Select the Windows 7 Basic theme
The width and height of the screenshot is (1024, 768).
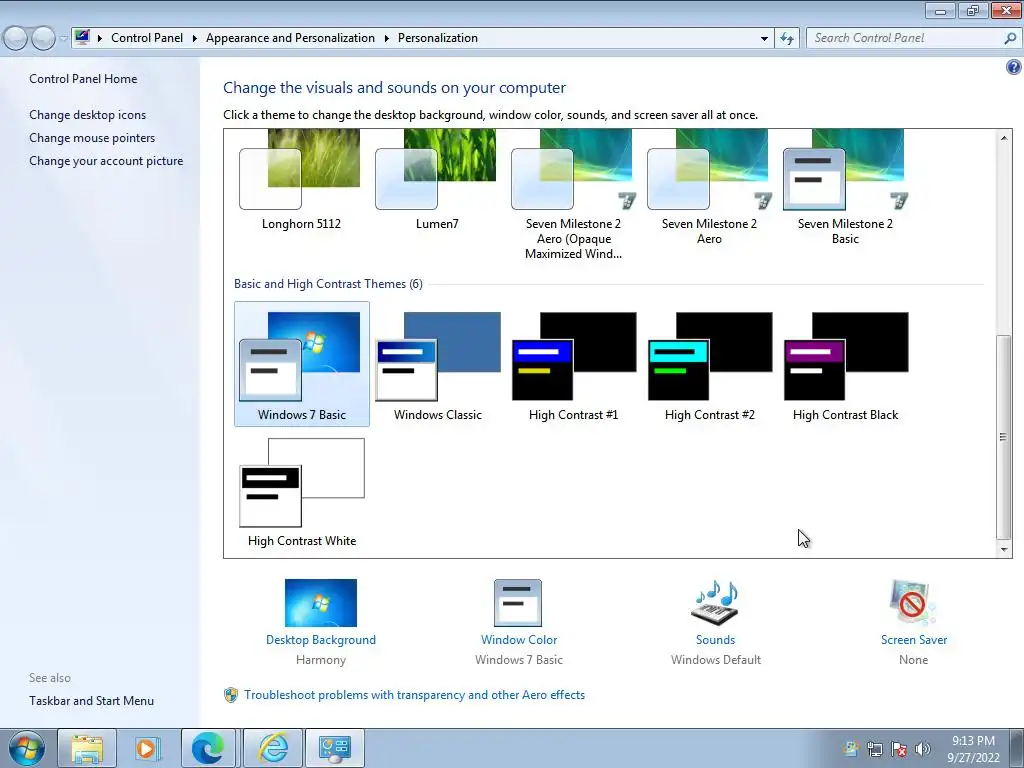point(302,364)
